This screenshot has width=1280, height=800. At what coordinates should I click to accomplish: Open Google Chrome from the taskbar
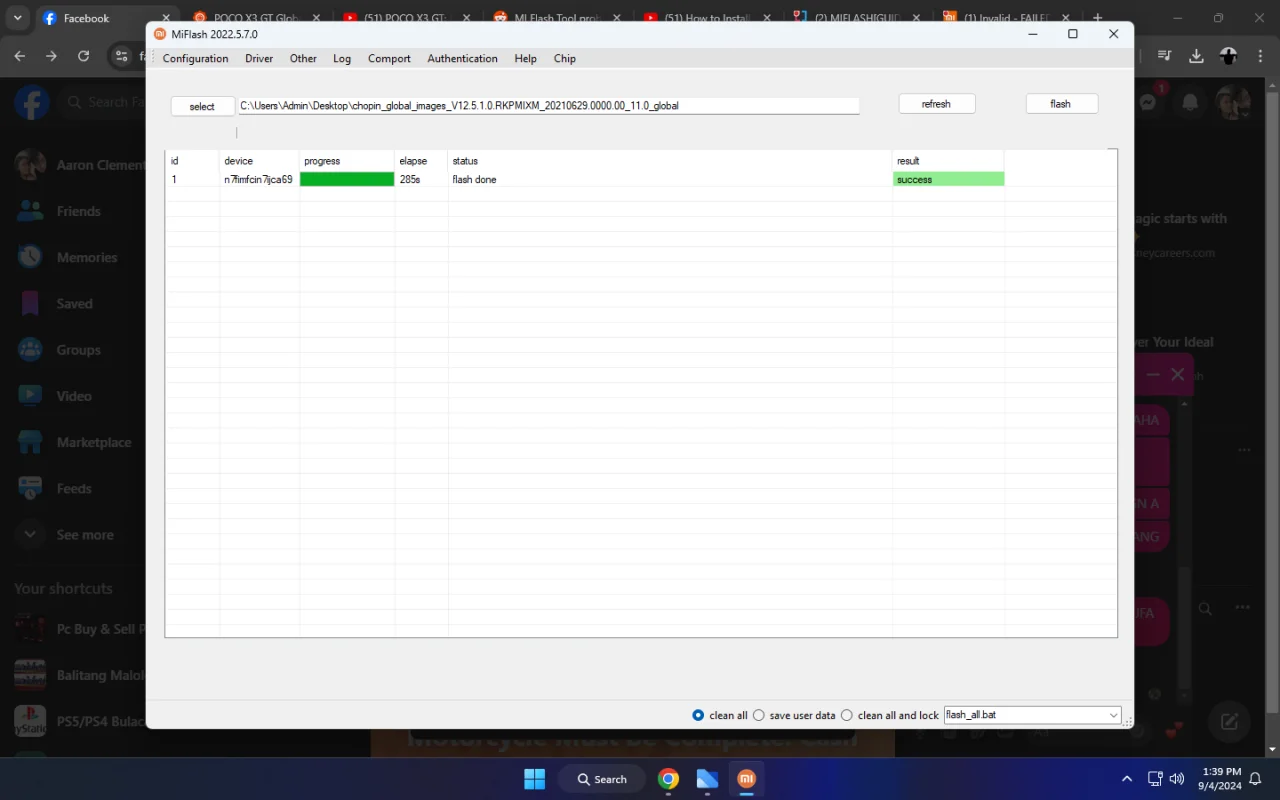669,779
